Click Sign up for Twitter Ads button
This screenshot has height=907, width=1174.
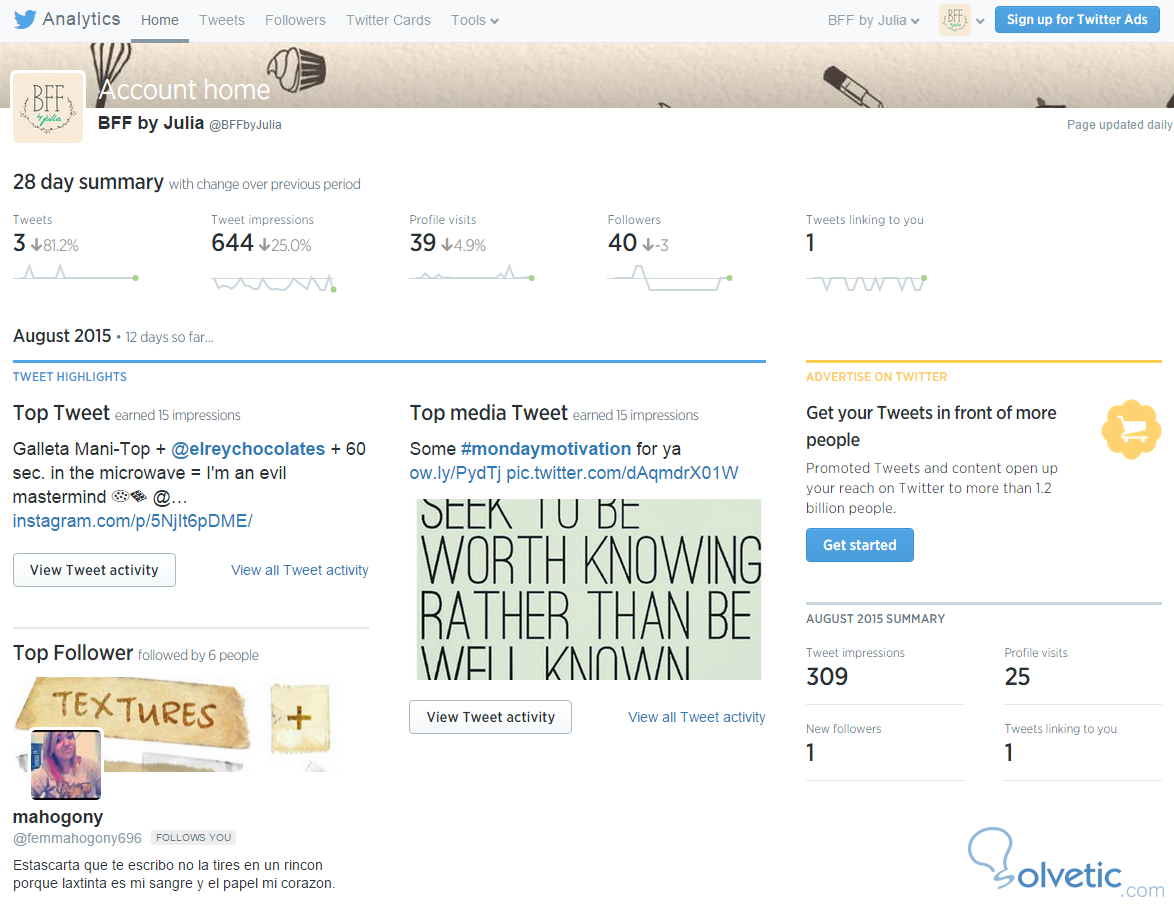point(1077,19)
